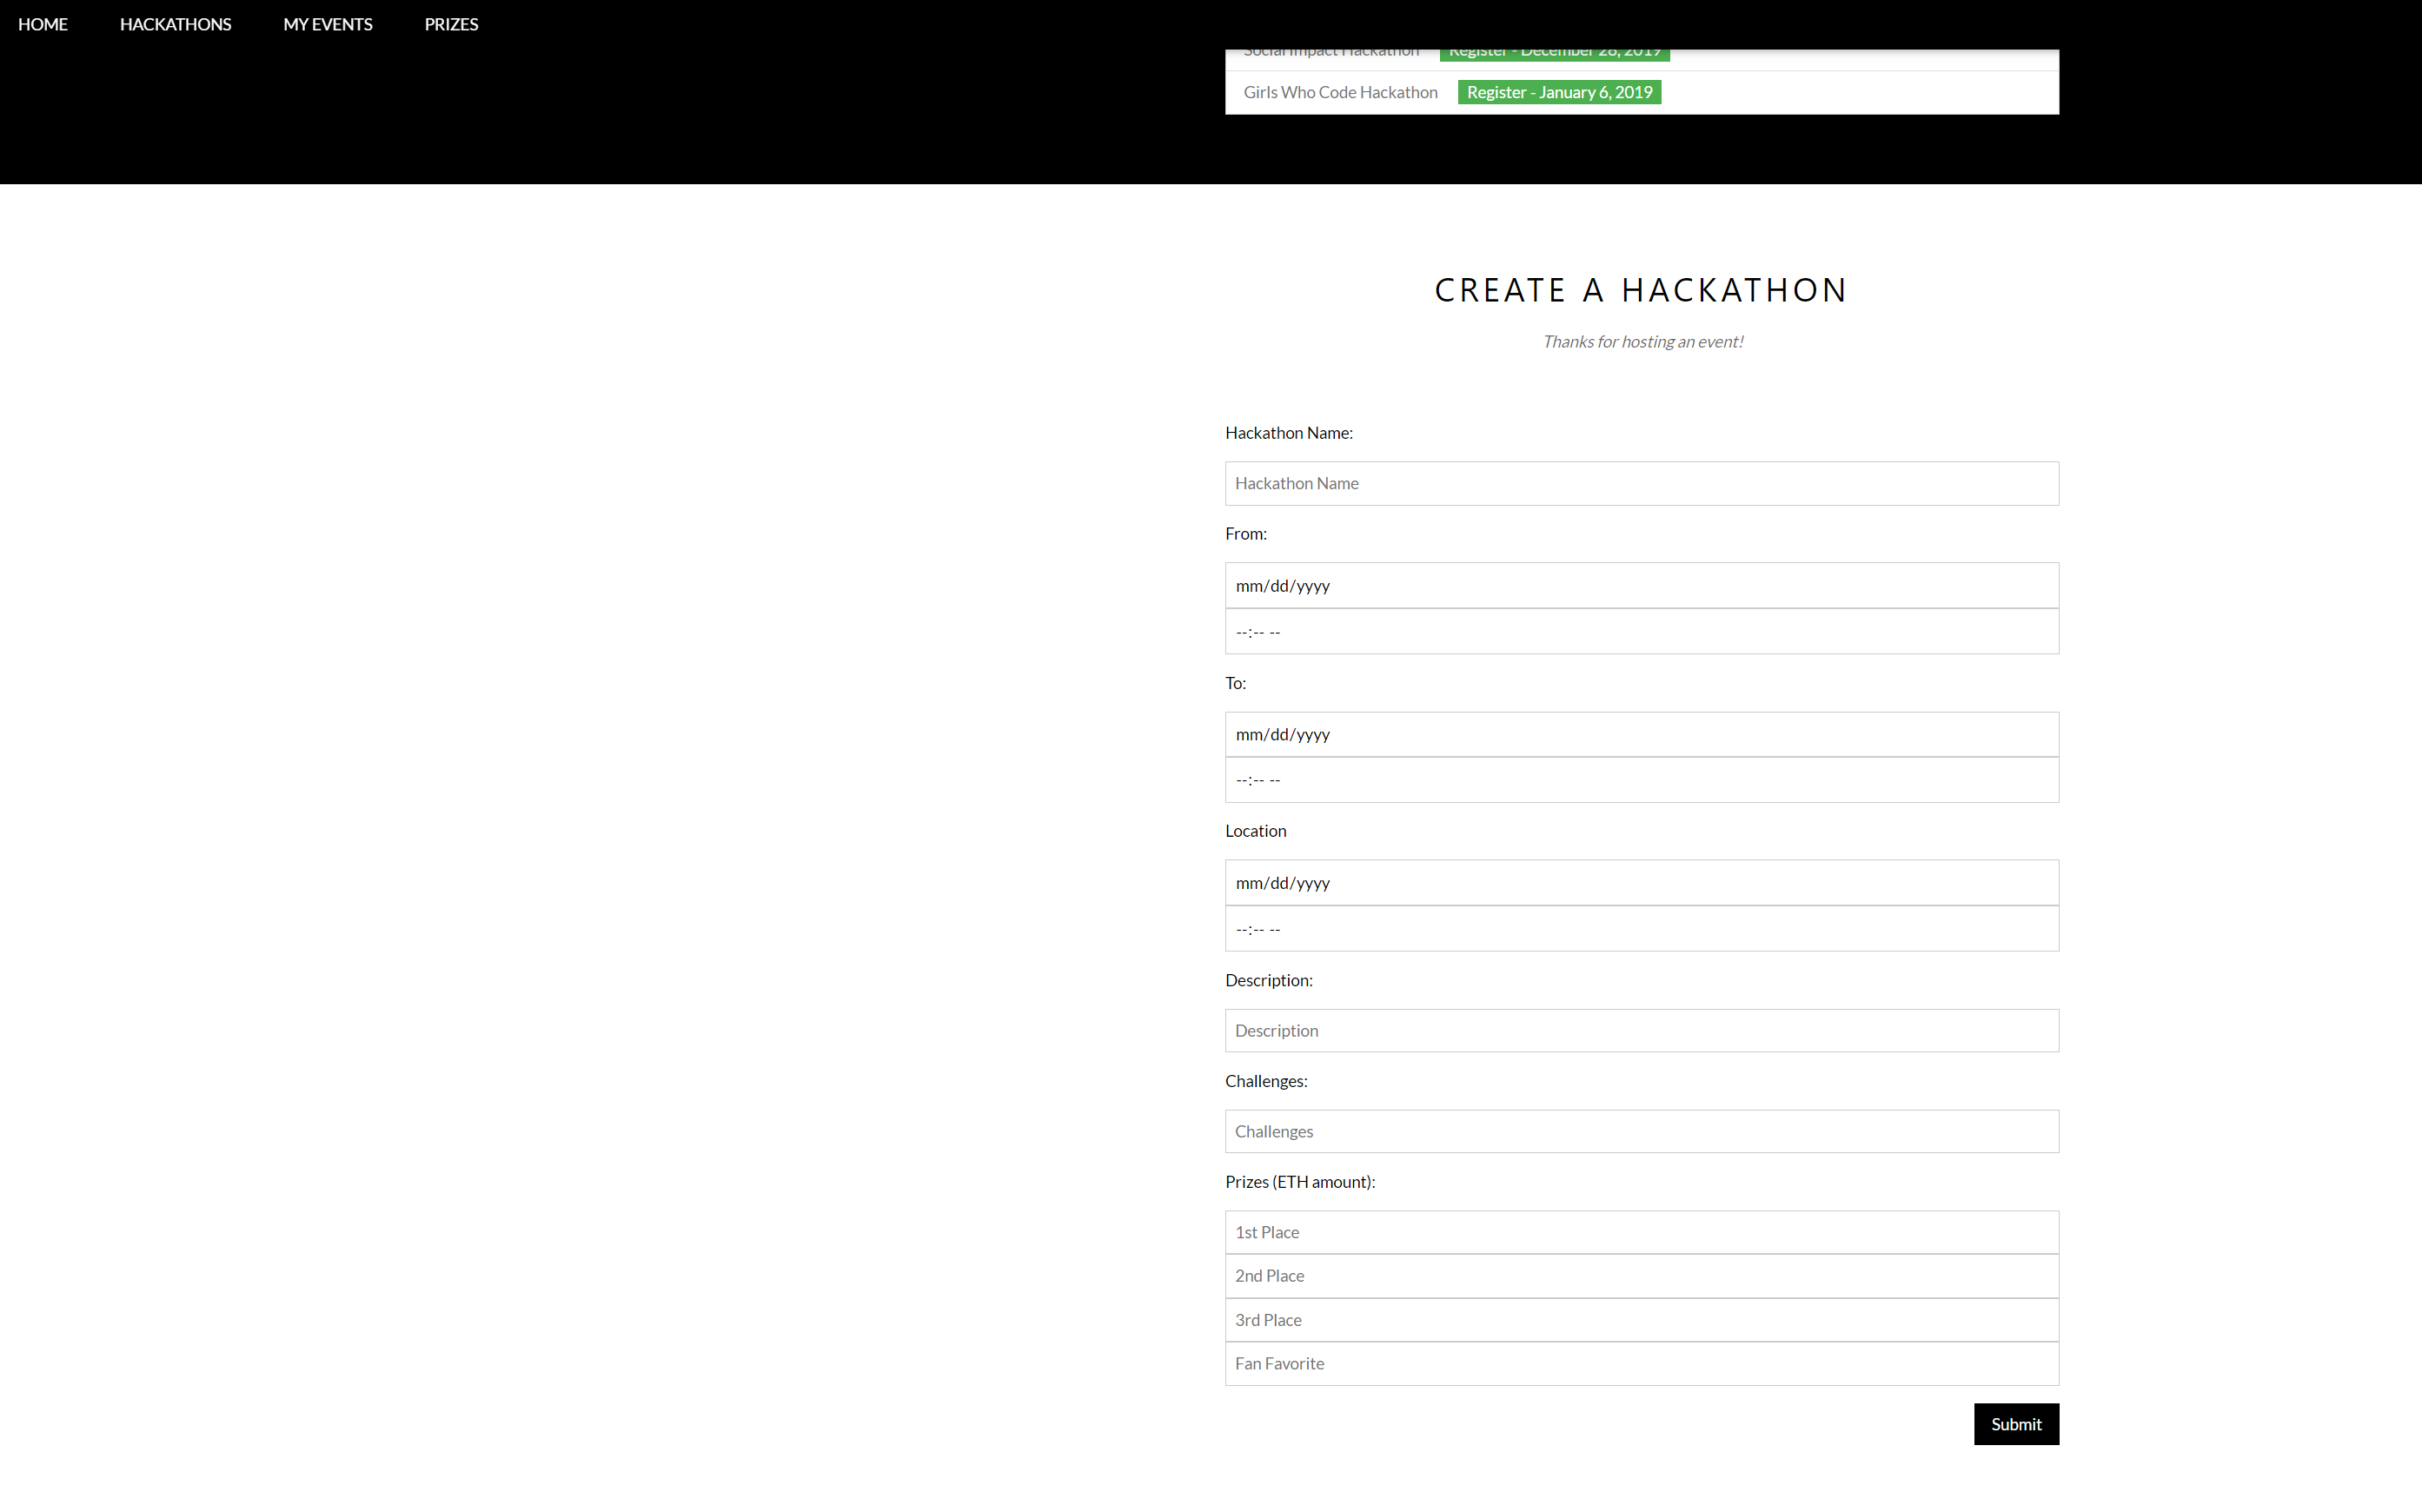The height and width of the screenshot is (1512, 2422).
Task: Open the PRIZES navigation link
Action: [451, 24]
